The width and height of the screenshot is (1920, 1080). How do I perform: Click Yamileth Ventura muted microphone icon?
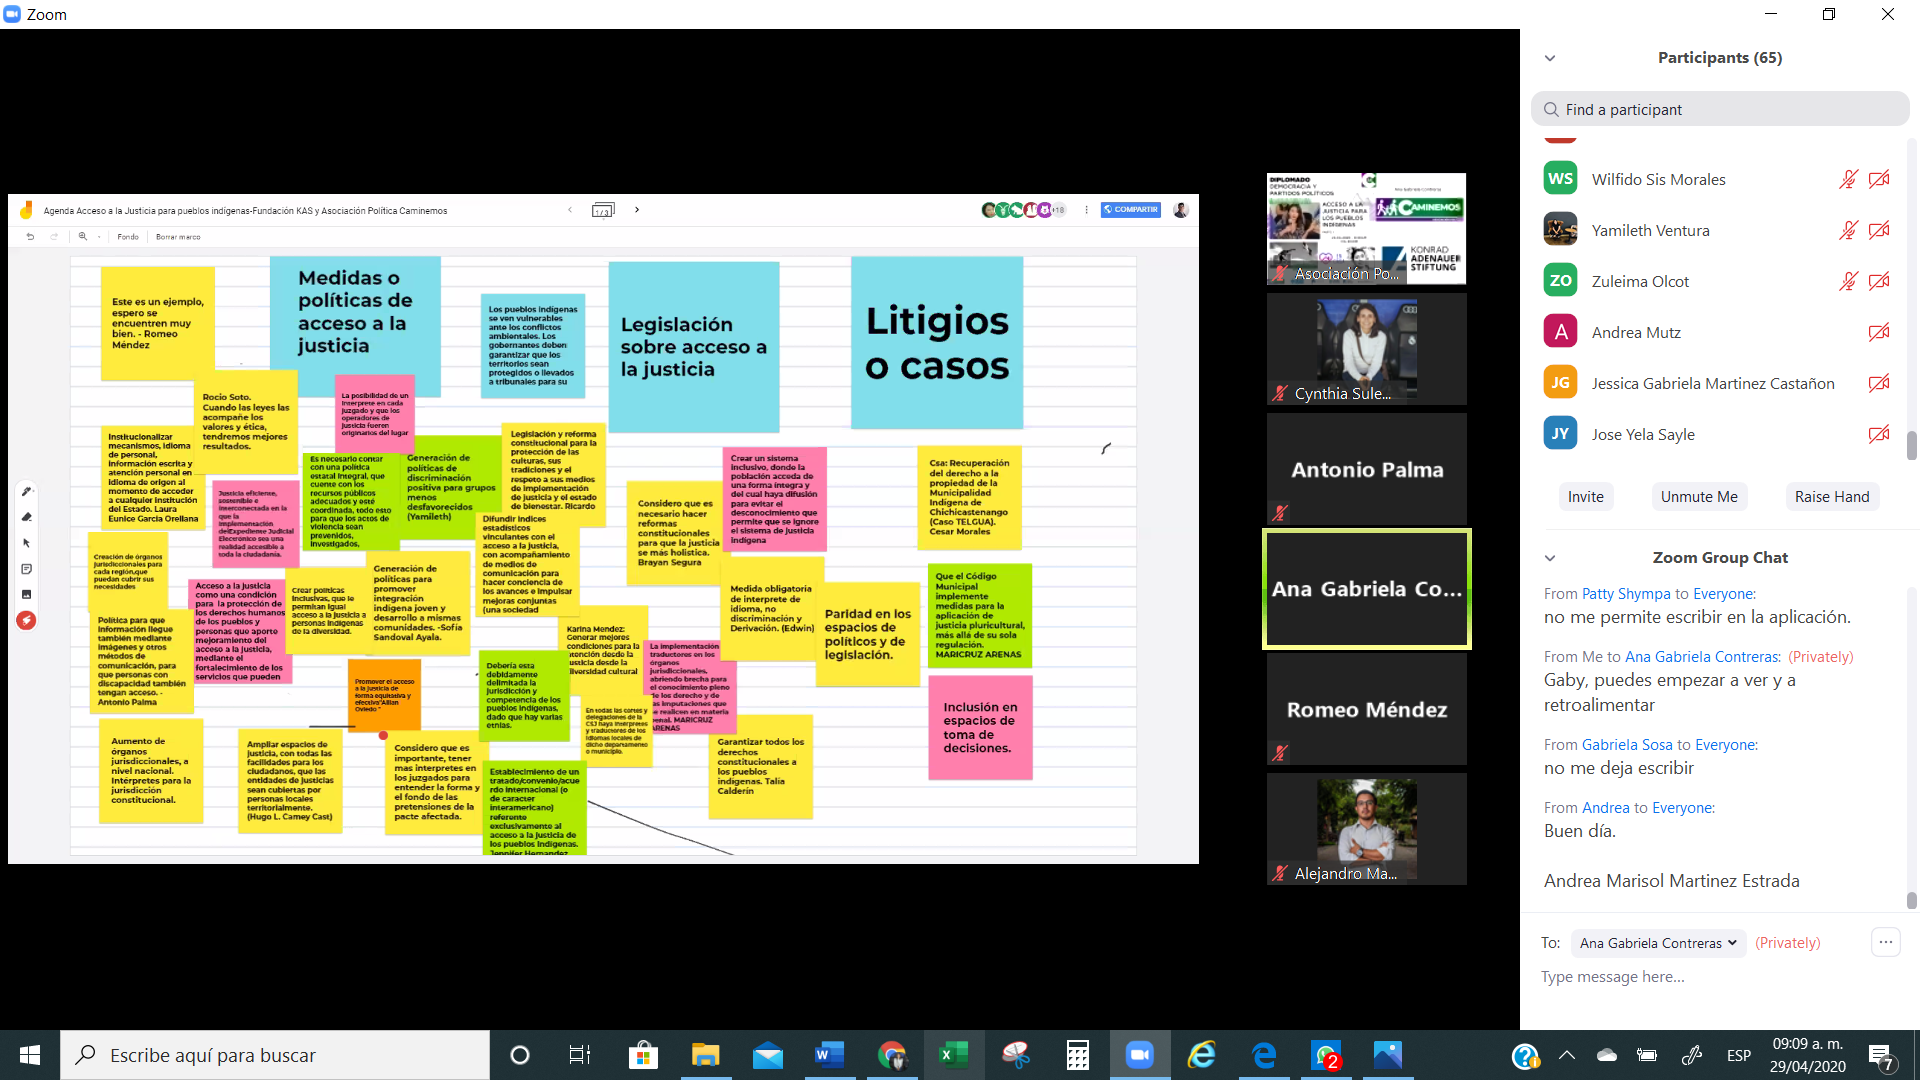pos(1848,230)
